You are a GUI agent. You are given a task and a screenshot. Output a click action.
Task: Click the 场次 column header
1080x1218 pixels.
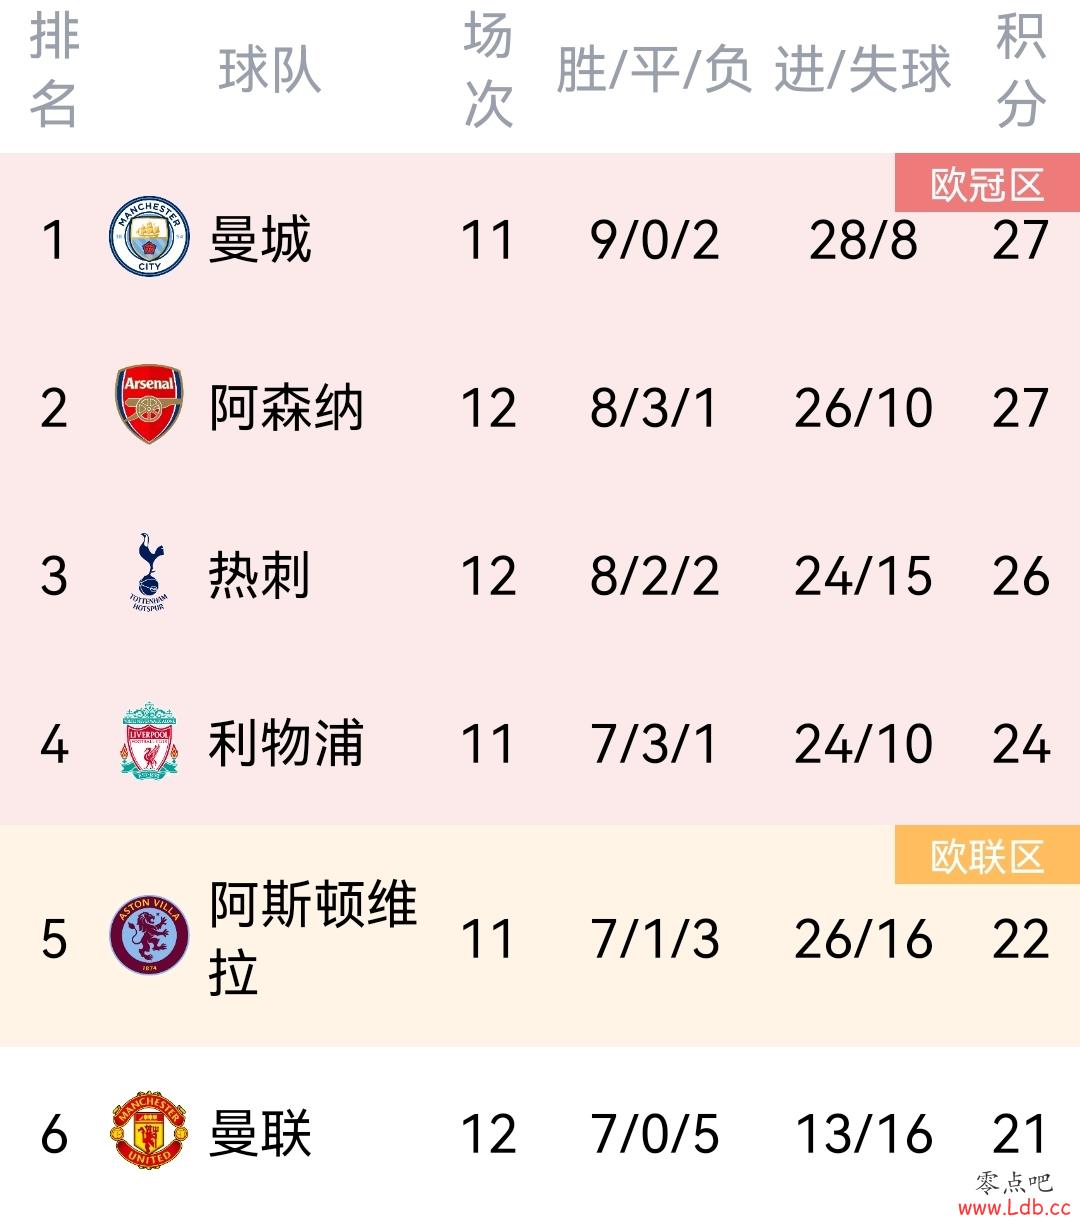(x=488, y=70)
